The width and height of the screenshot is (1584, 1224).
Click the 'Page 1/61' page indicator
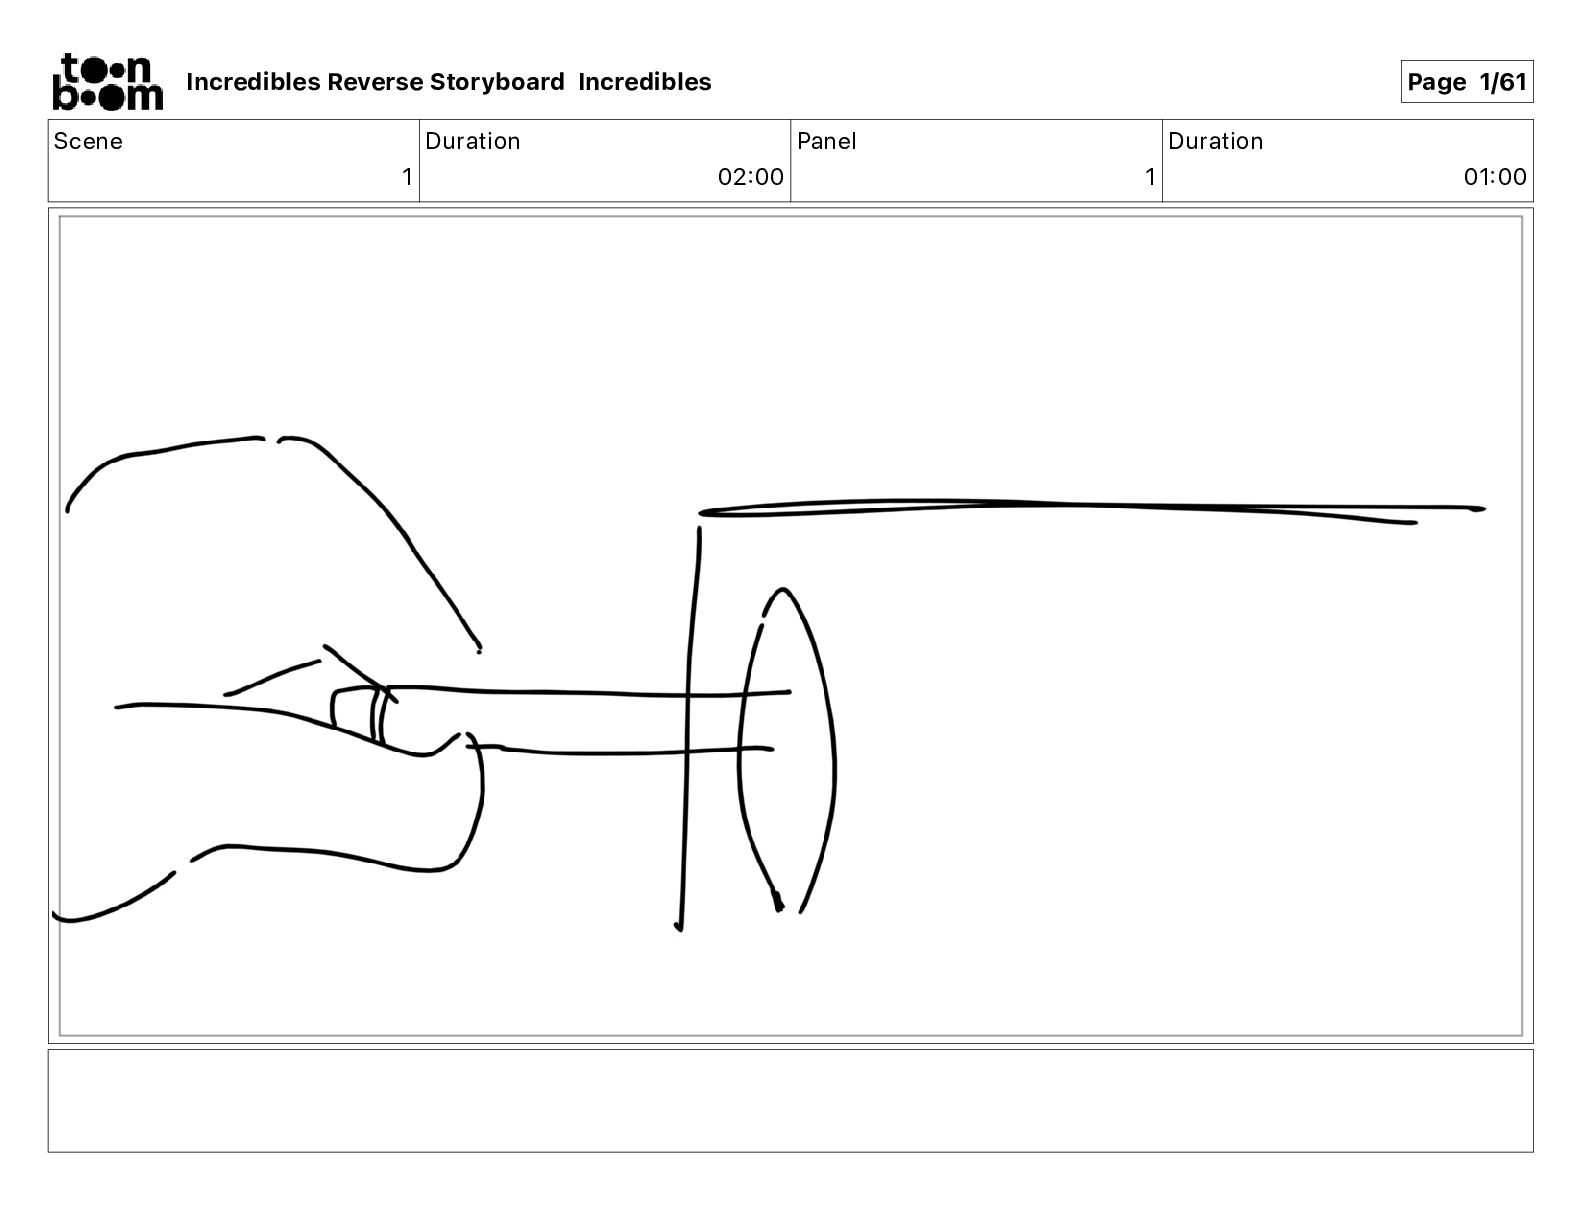(1467, 82)
